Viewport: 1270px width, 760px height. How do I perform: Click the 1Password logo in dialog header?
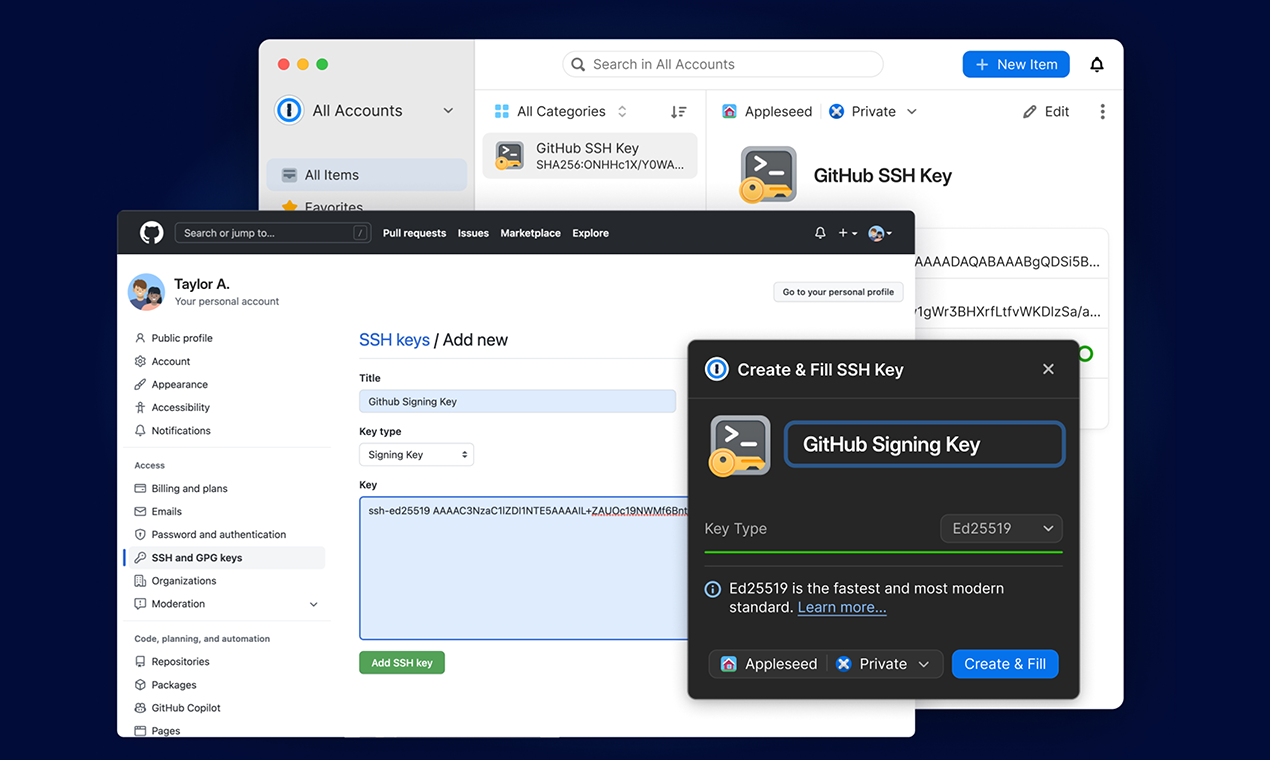pos(717,369)
